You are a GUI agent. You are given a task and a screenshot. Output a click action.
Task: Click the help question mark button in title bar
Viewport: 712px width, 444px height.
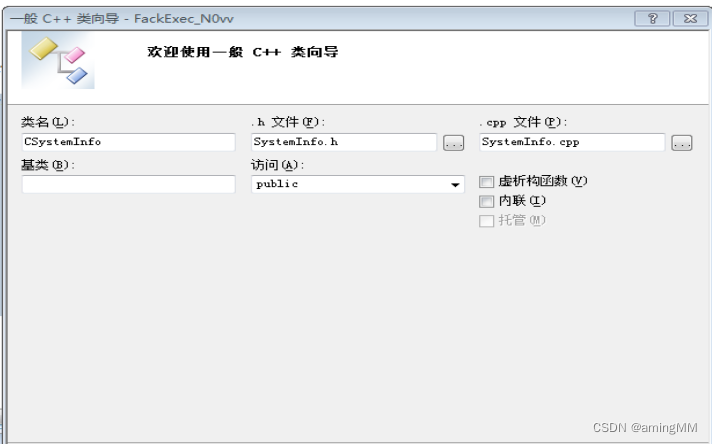pyautogui.click(x=653, y=19)
